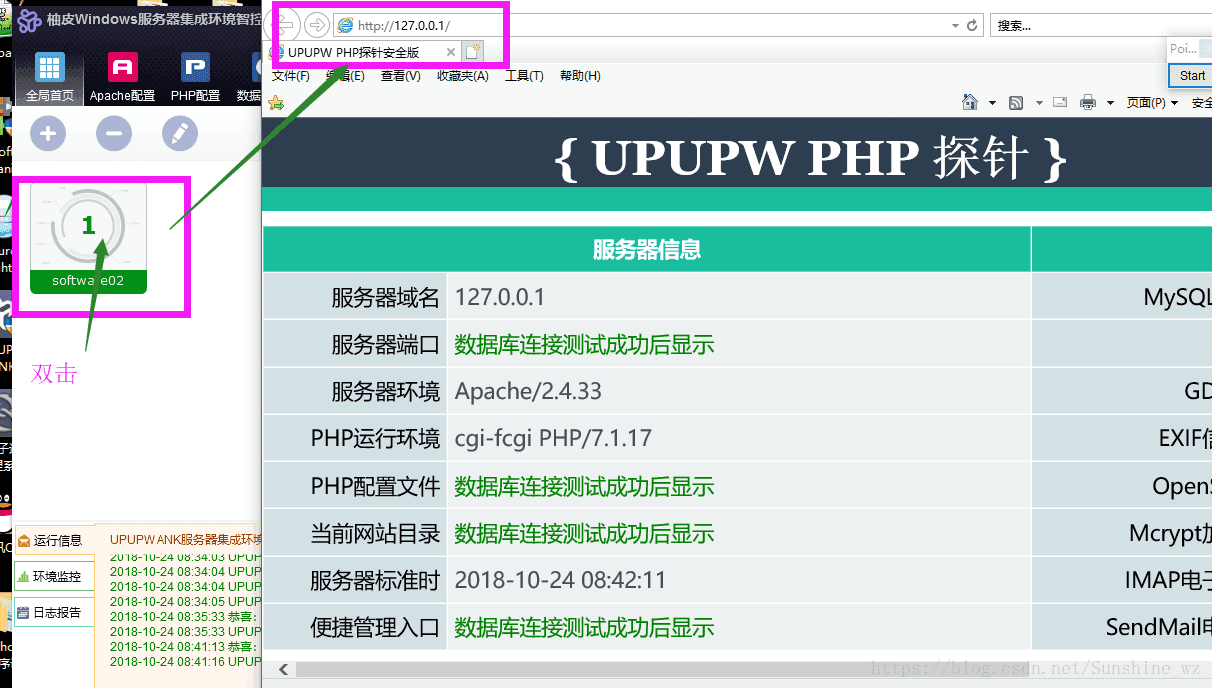1212x688 pixels.
Task: Click the Apache/2.4.33 value text
Action: click(x=528, y=391)
